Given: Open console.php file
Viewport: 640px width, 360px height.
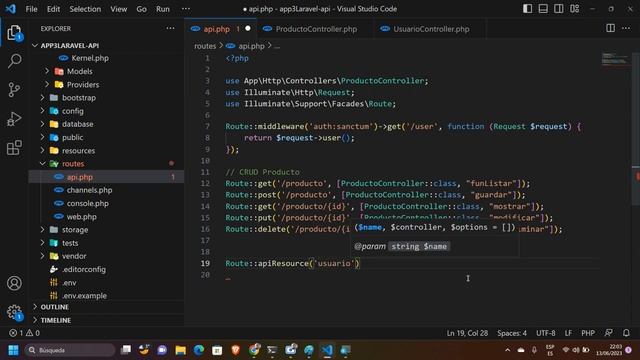Looking at the screenshot, I should (88, 203).
